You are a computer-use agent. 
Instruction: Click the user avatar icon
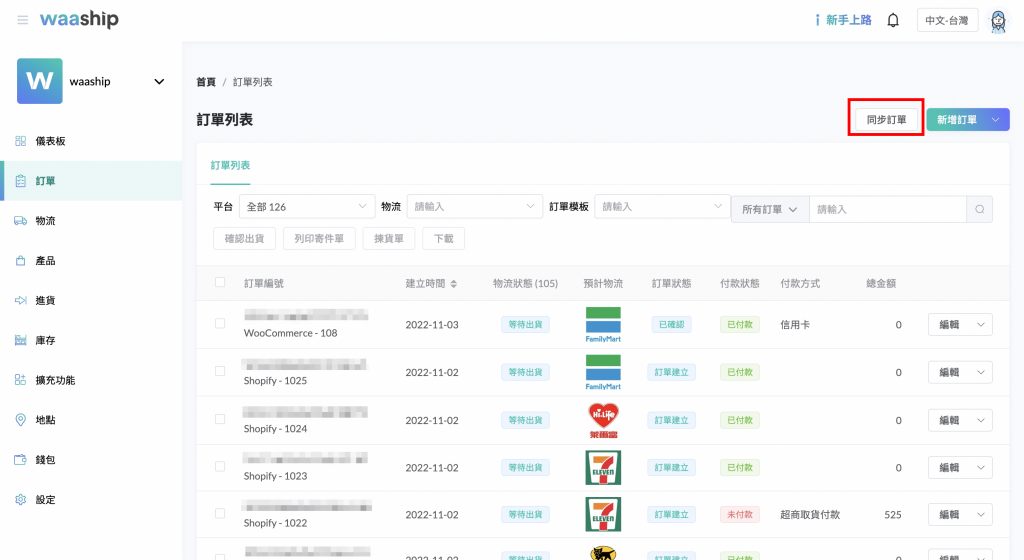pos(997,21)
